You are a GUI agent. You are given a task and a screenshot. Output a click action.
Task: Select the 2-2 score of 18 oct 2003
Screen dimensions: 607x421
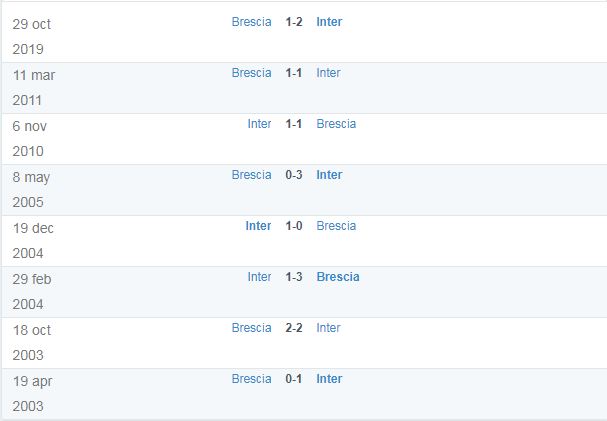(294, 328)
